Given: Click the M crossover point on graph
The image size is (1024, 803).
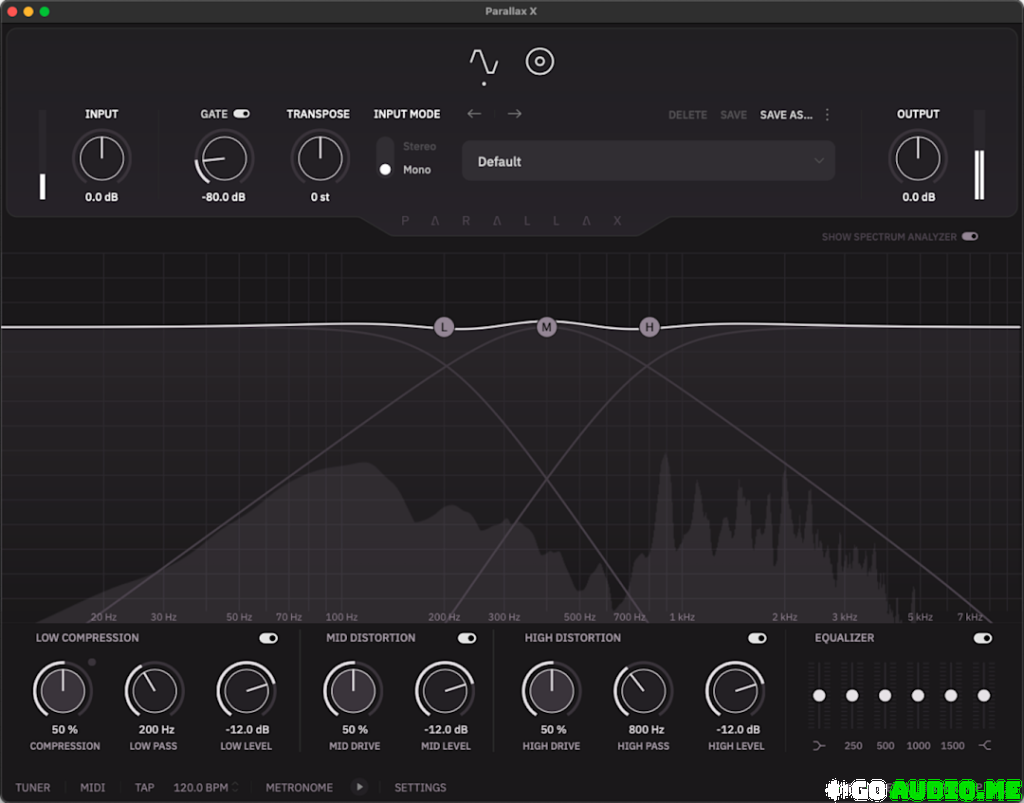Looking at the screenshot, I should click(x=546, y=326).
